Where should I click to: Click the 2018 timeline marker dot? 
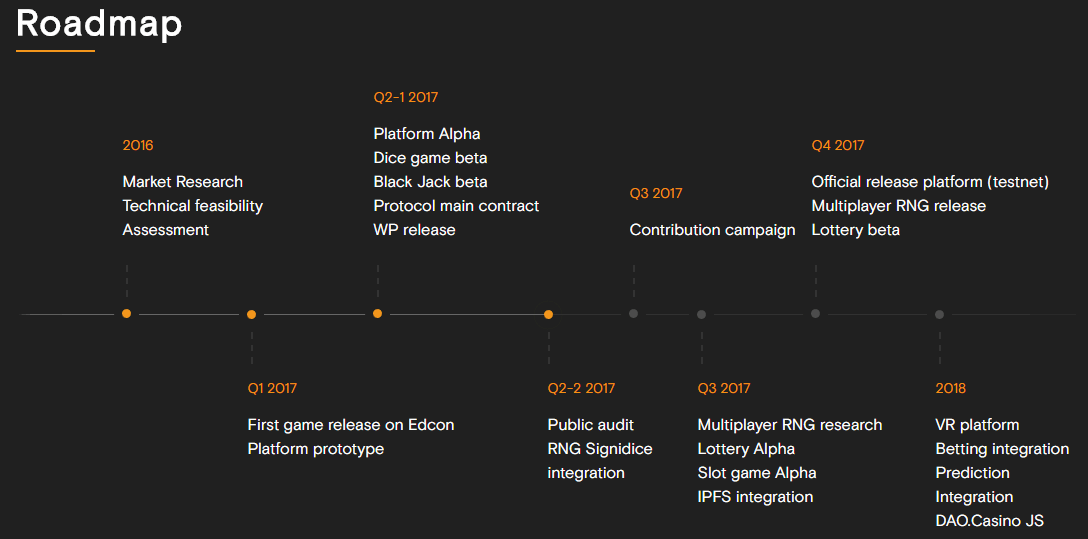pos(939,314)
